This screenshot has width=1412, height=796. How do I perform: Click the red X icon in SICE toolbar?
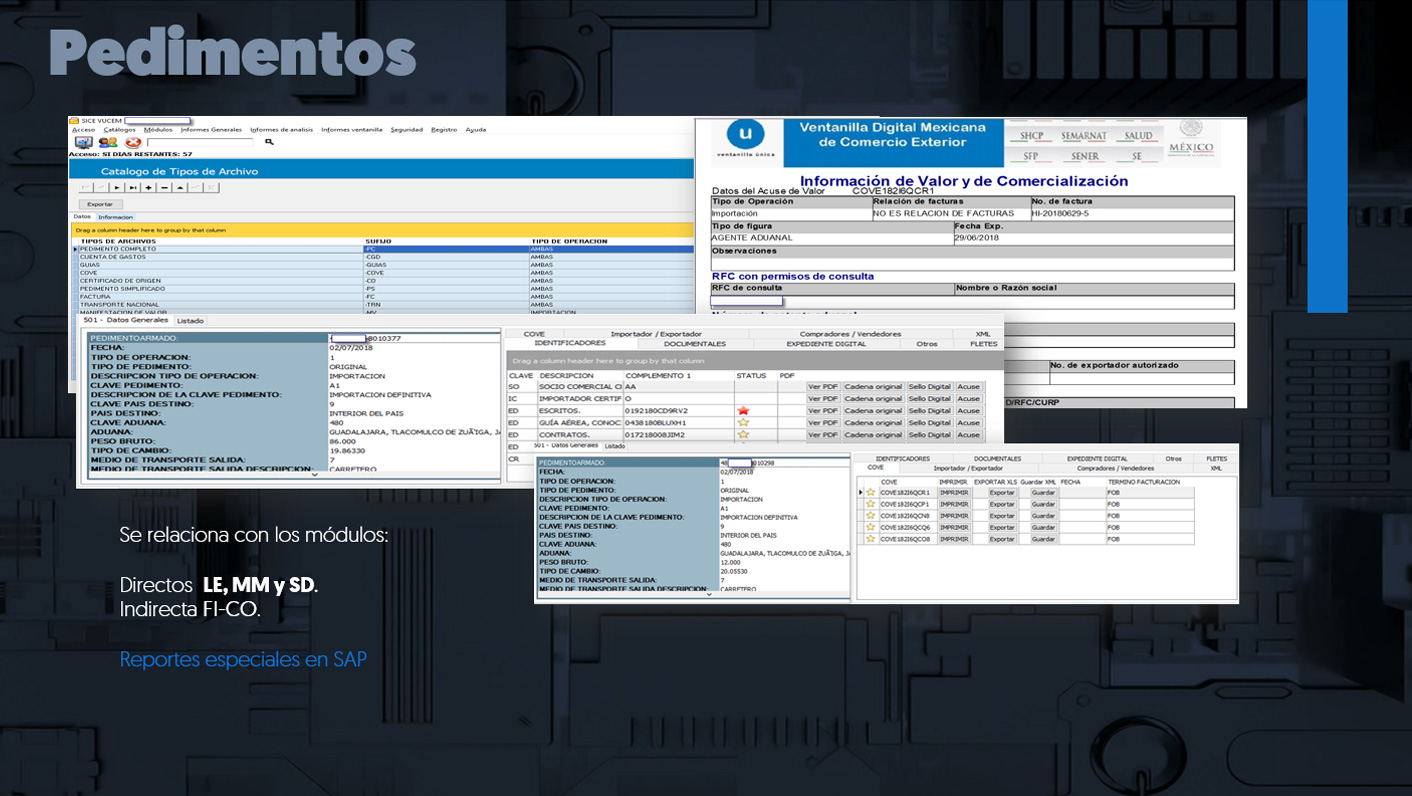pyautogui.click(x=133, y=143)
